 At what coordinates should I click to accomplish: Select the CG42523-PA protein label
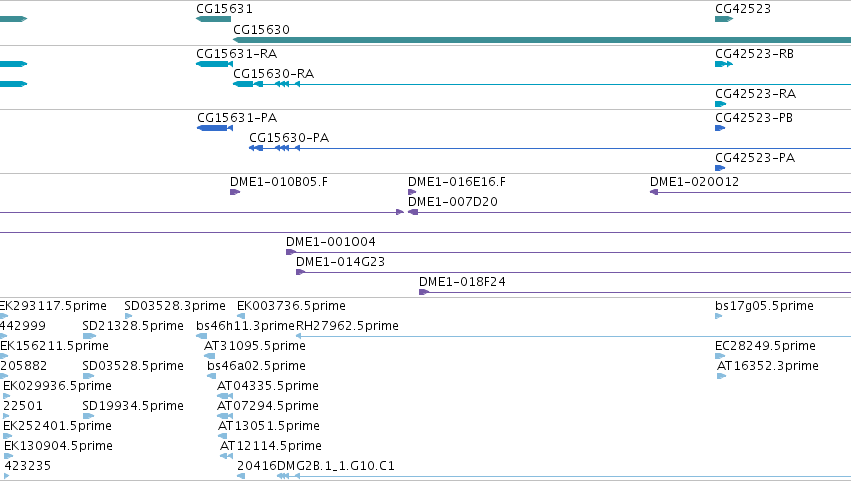pos(755,158)
